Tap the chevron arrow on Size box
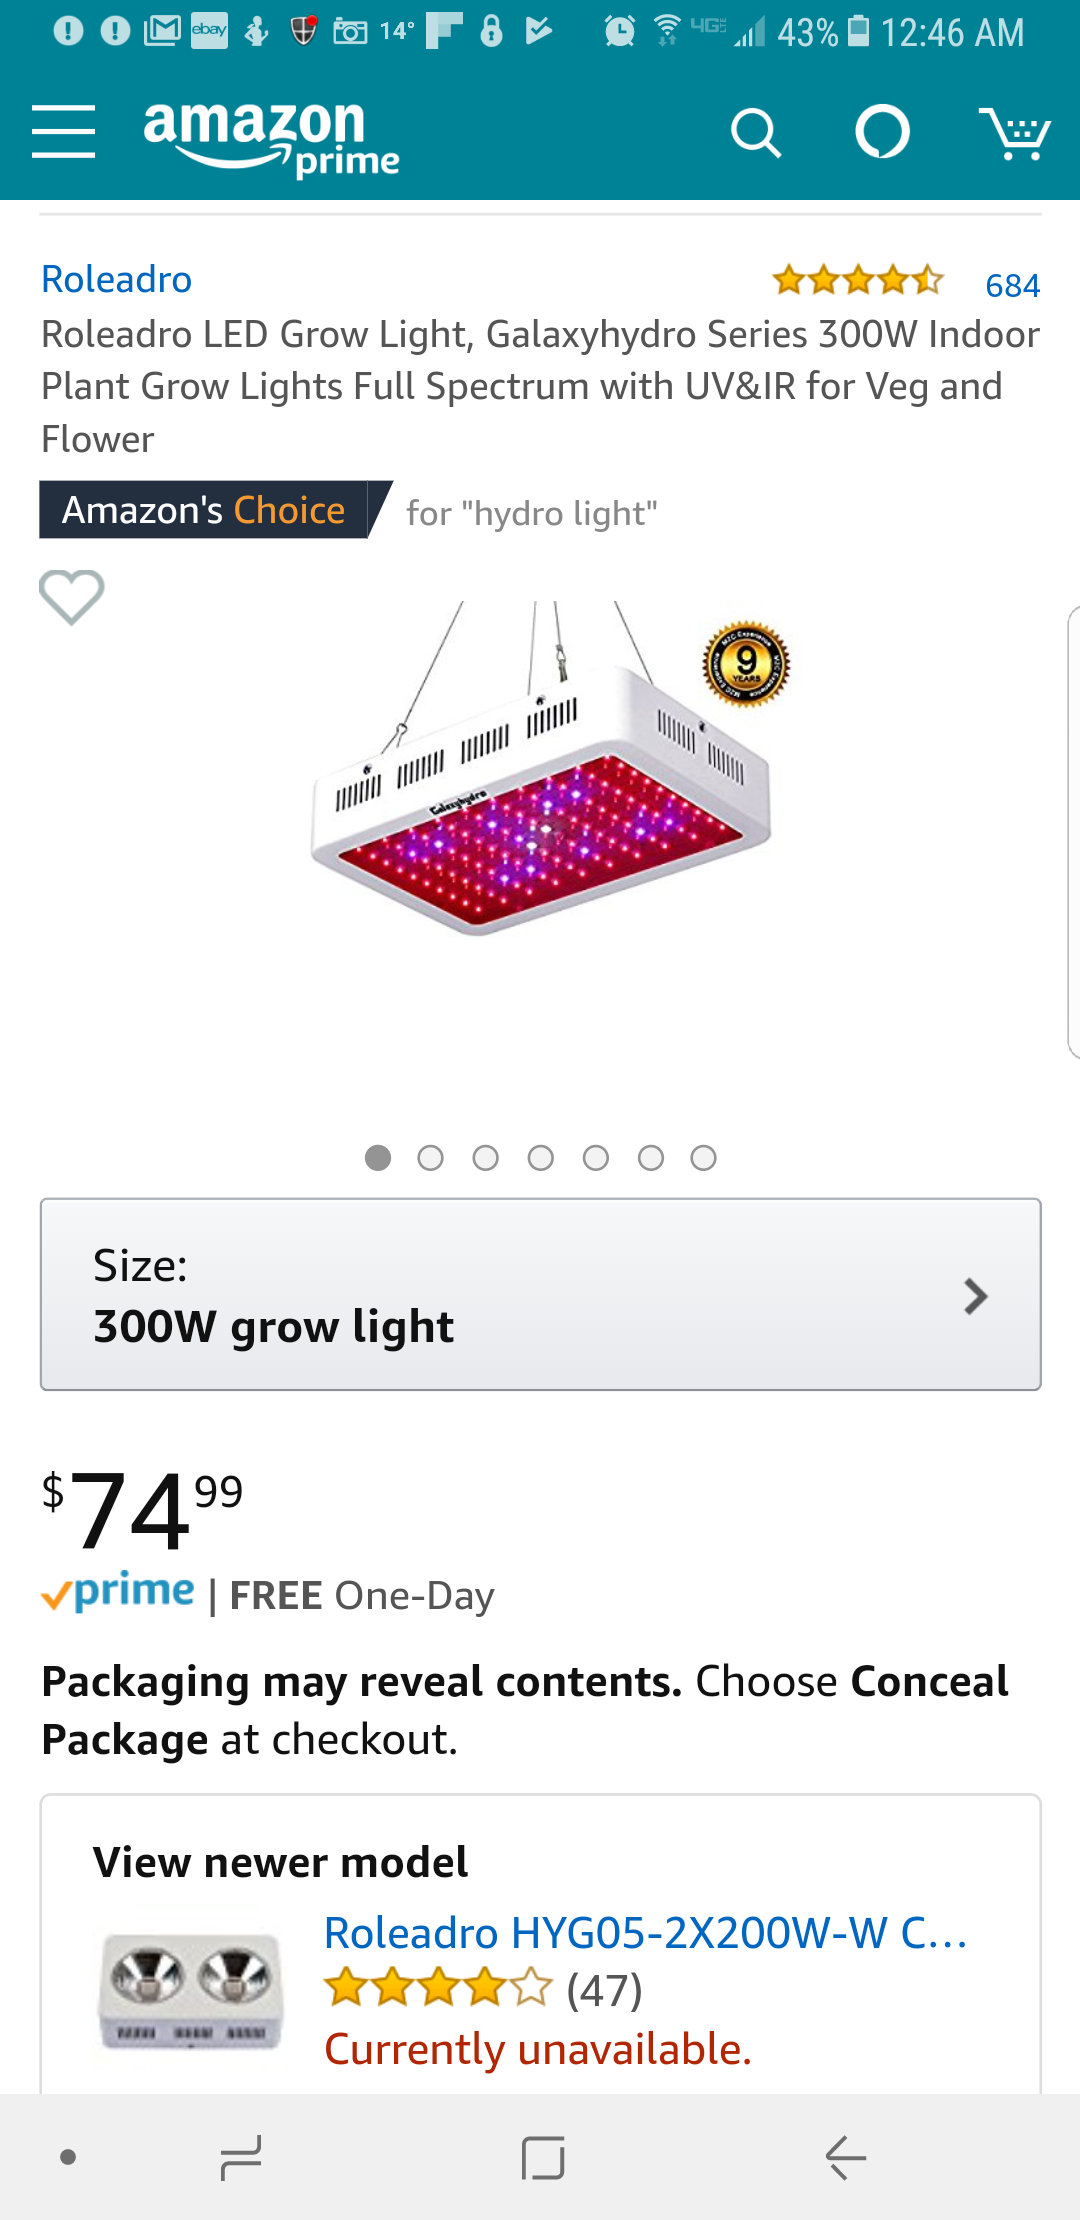Viewport: 1080px width, 2220px height. tap(975, 1296)
